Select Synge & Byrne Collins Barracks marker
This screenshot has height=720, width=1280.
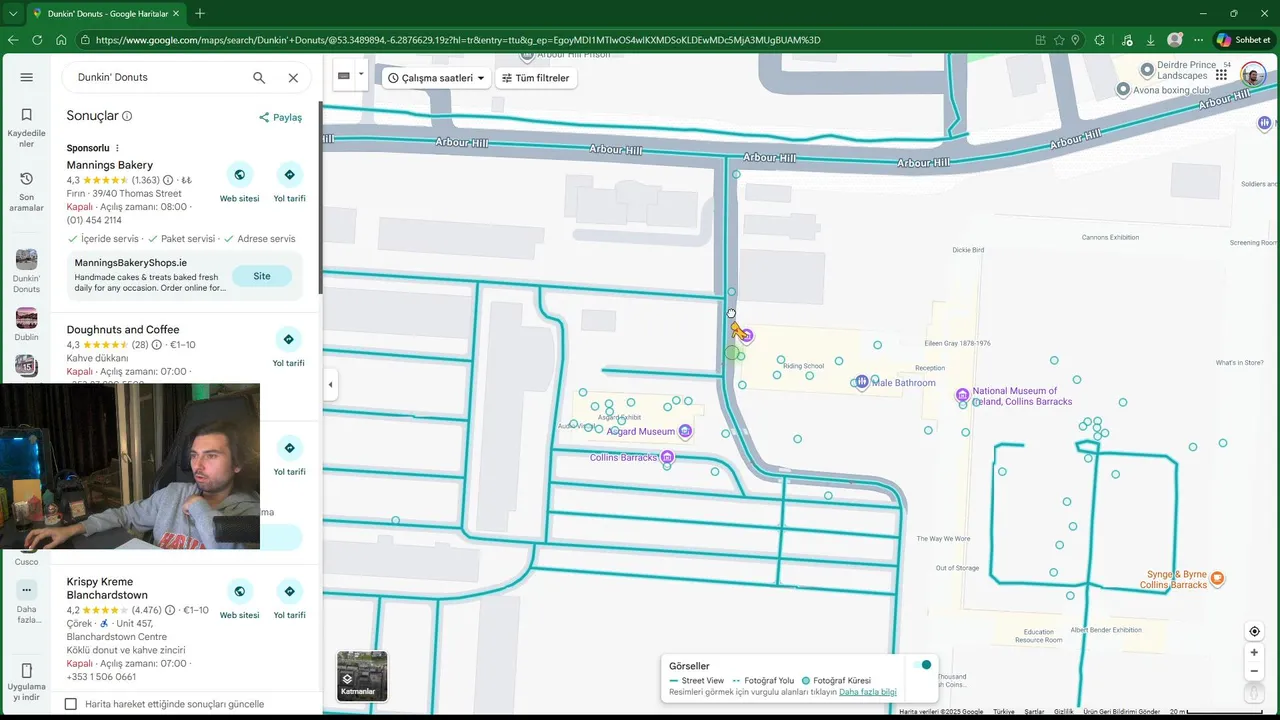(1217, 579)
